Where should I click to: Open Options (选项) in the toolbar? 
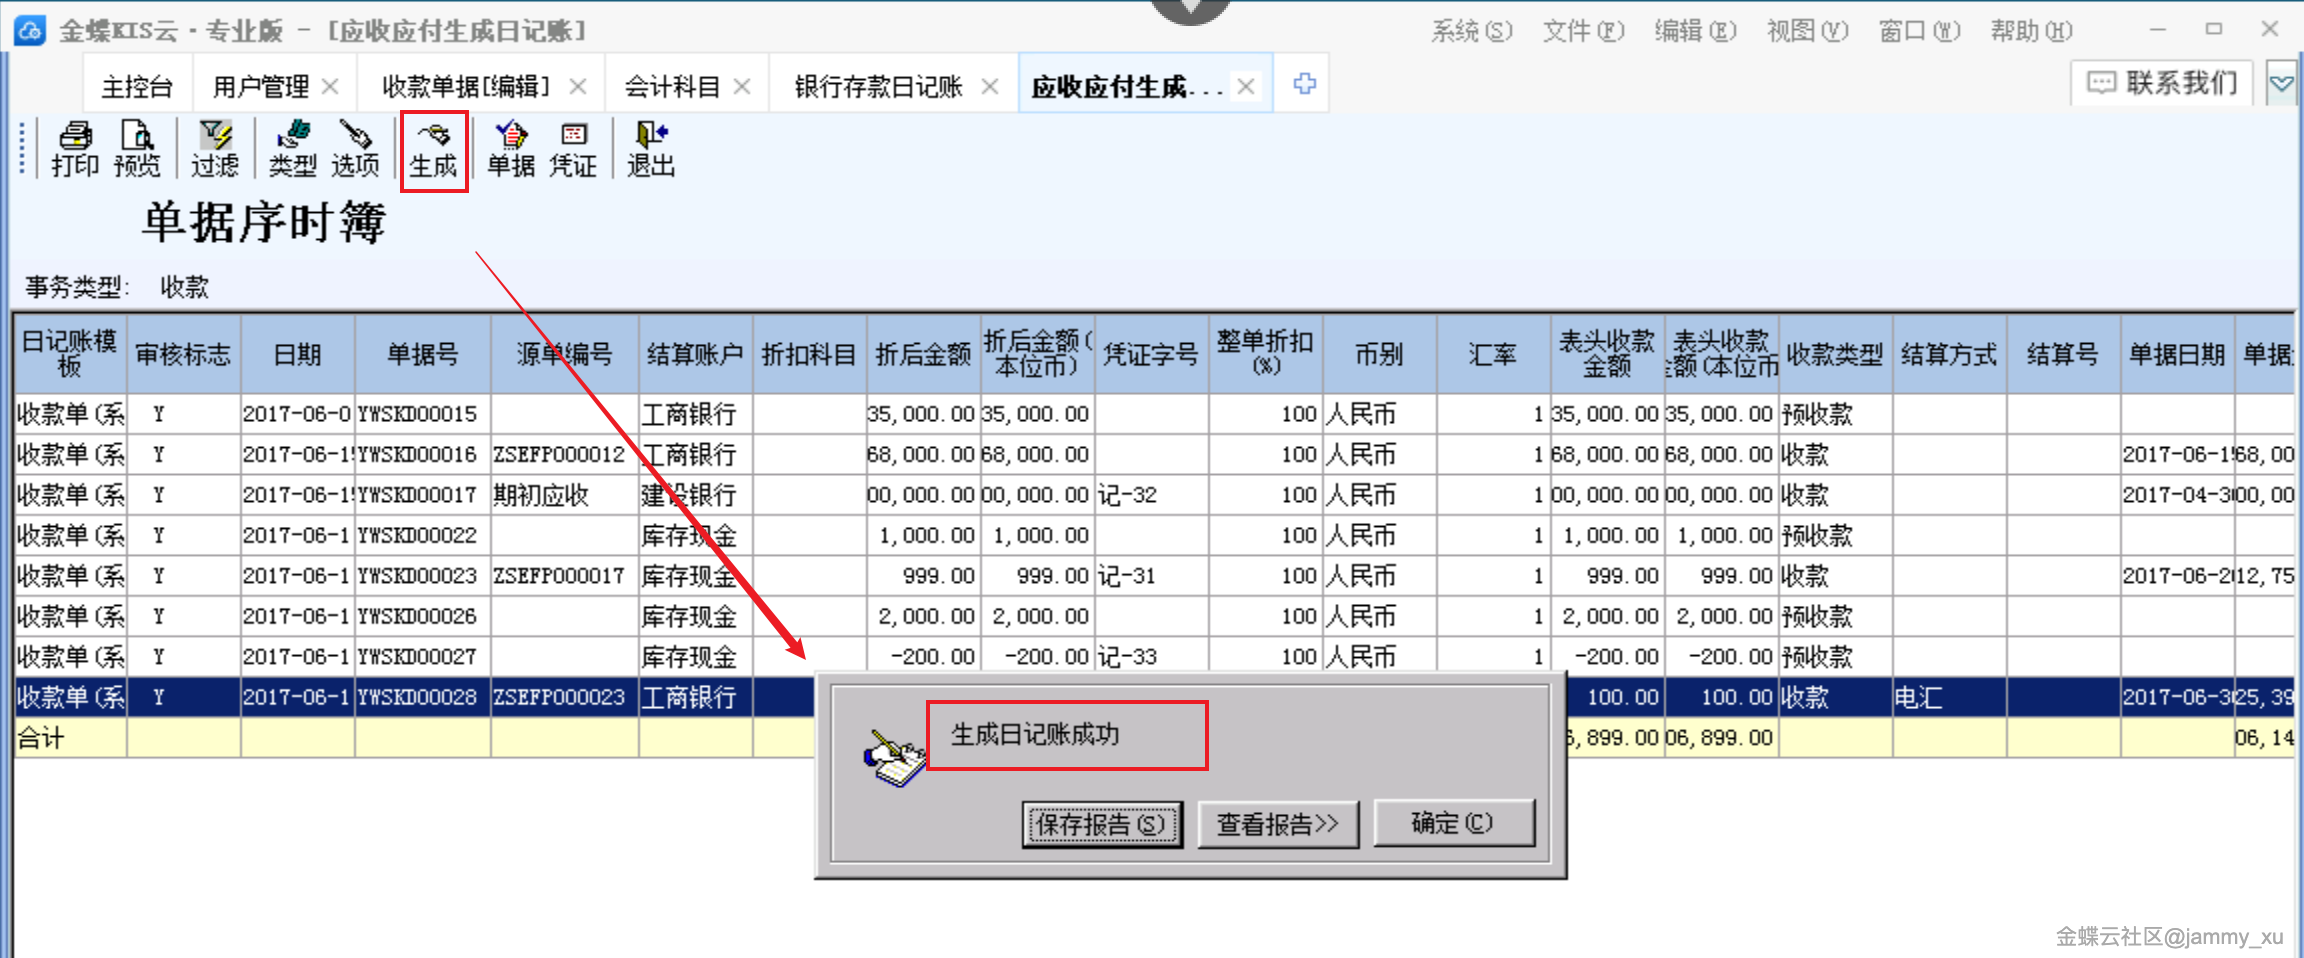tap(355, 148)
